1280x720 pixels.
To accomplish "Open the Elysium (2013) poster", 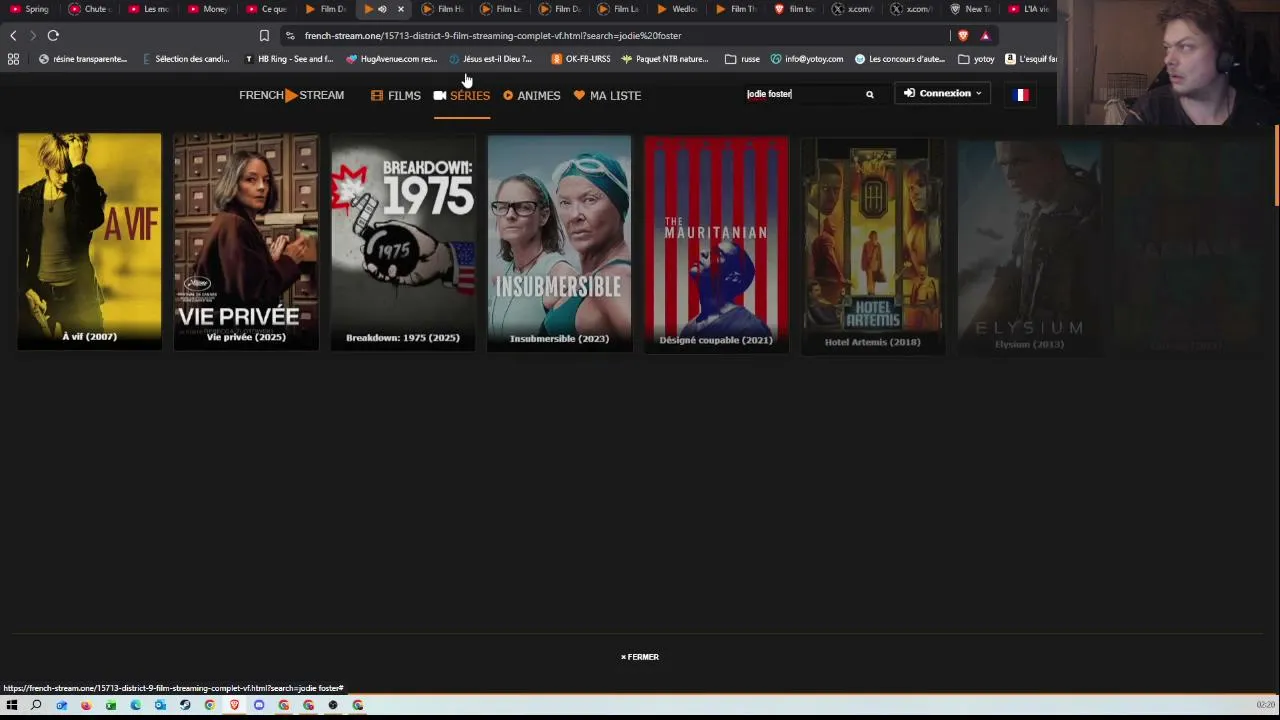I will 1029,247.
